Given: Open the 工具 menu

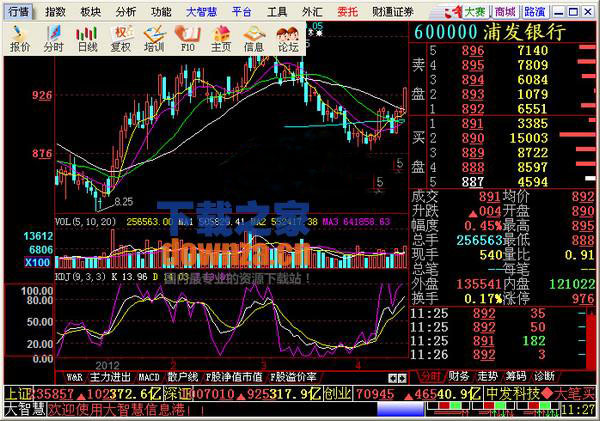Looking at the screenshot, I should point(277,12).
